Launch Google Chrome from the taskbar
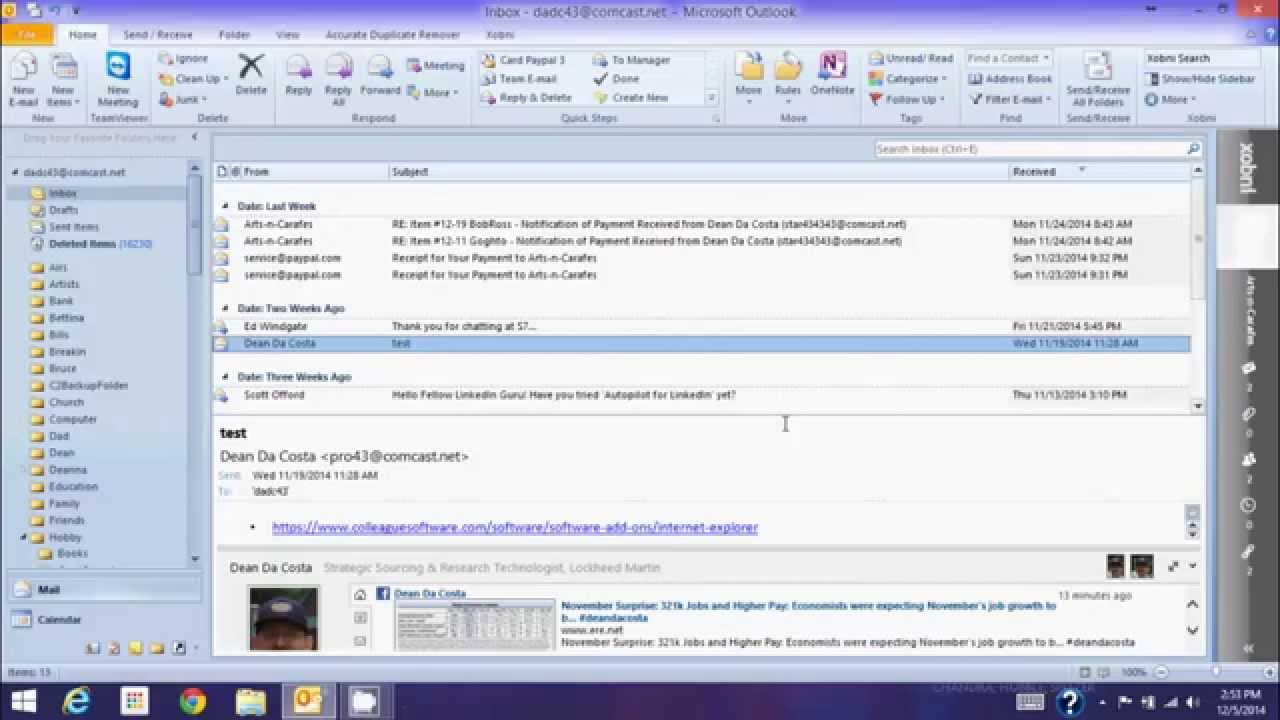 coord(193,701)
